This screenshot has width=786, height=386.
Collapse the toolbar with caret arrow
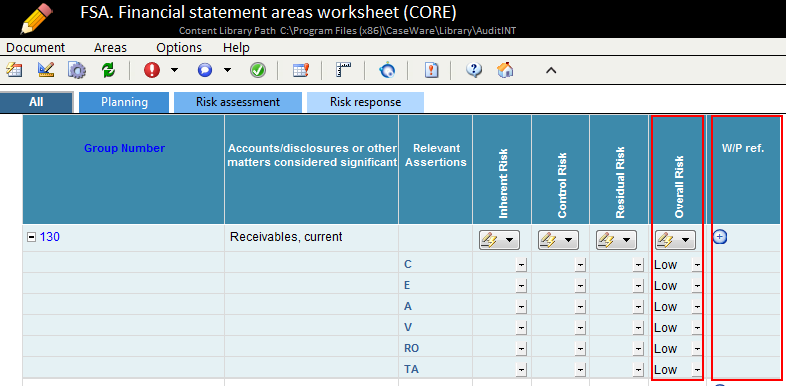(x=551, y=71)
